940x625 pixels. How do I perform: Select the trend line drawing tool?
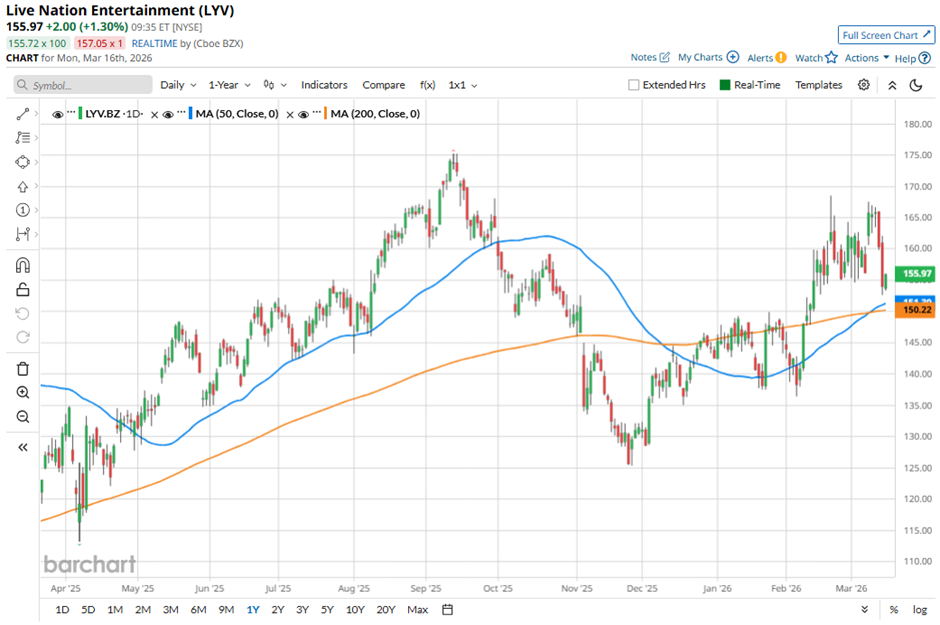22,114
